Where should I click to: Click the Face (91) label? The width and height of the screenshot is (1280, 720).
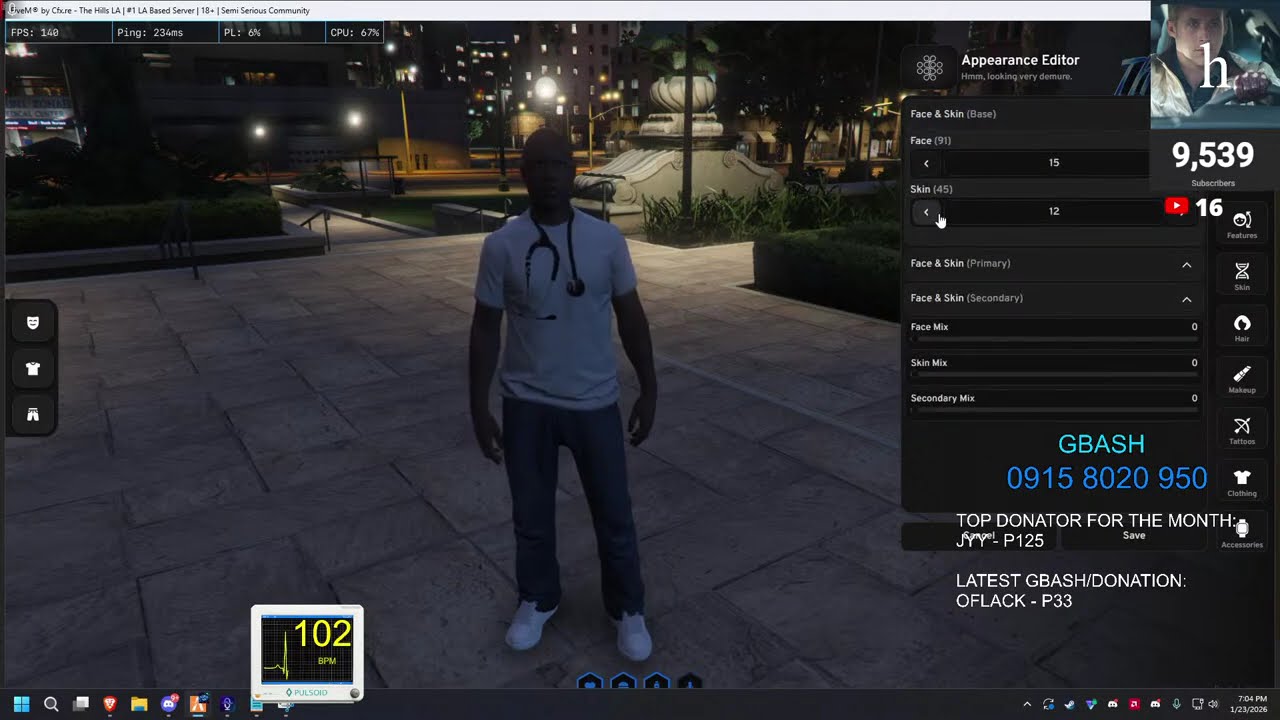[930, 141]
